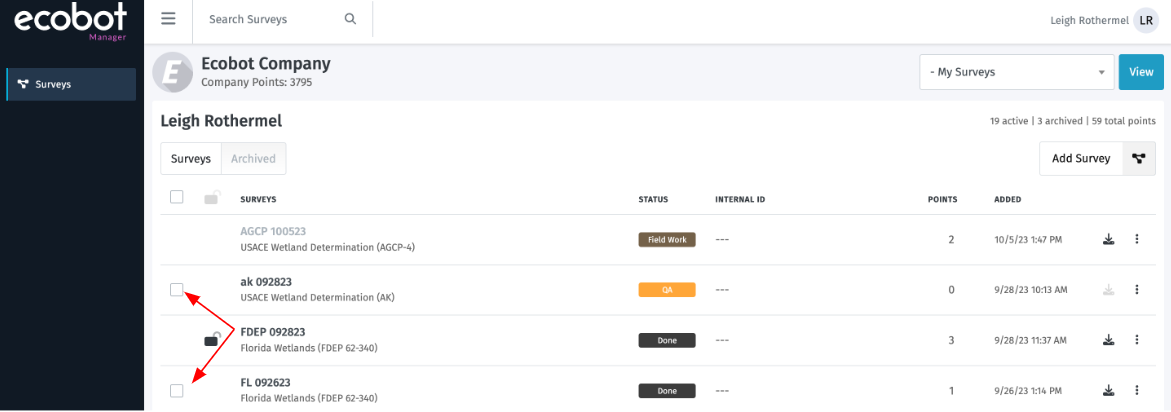1171x412 pixels.
Task: Click the Add Survey button
Action: (1081, 158)
